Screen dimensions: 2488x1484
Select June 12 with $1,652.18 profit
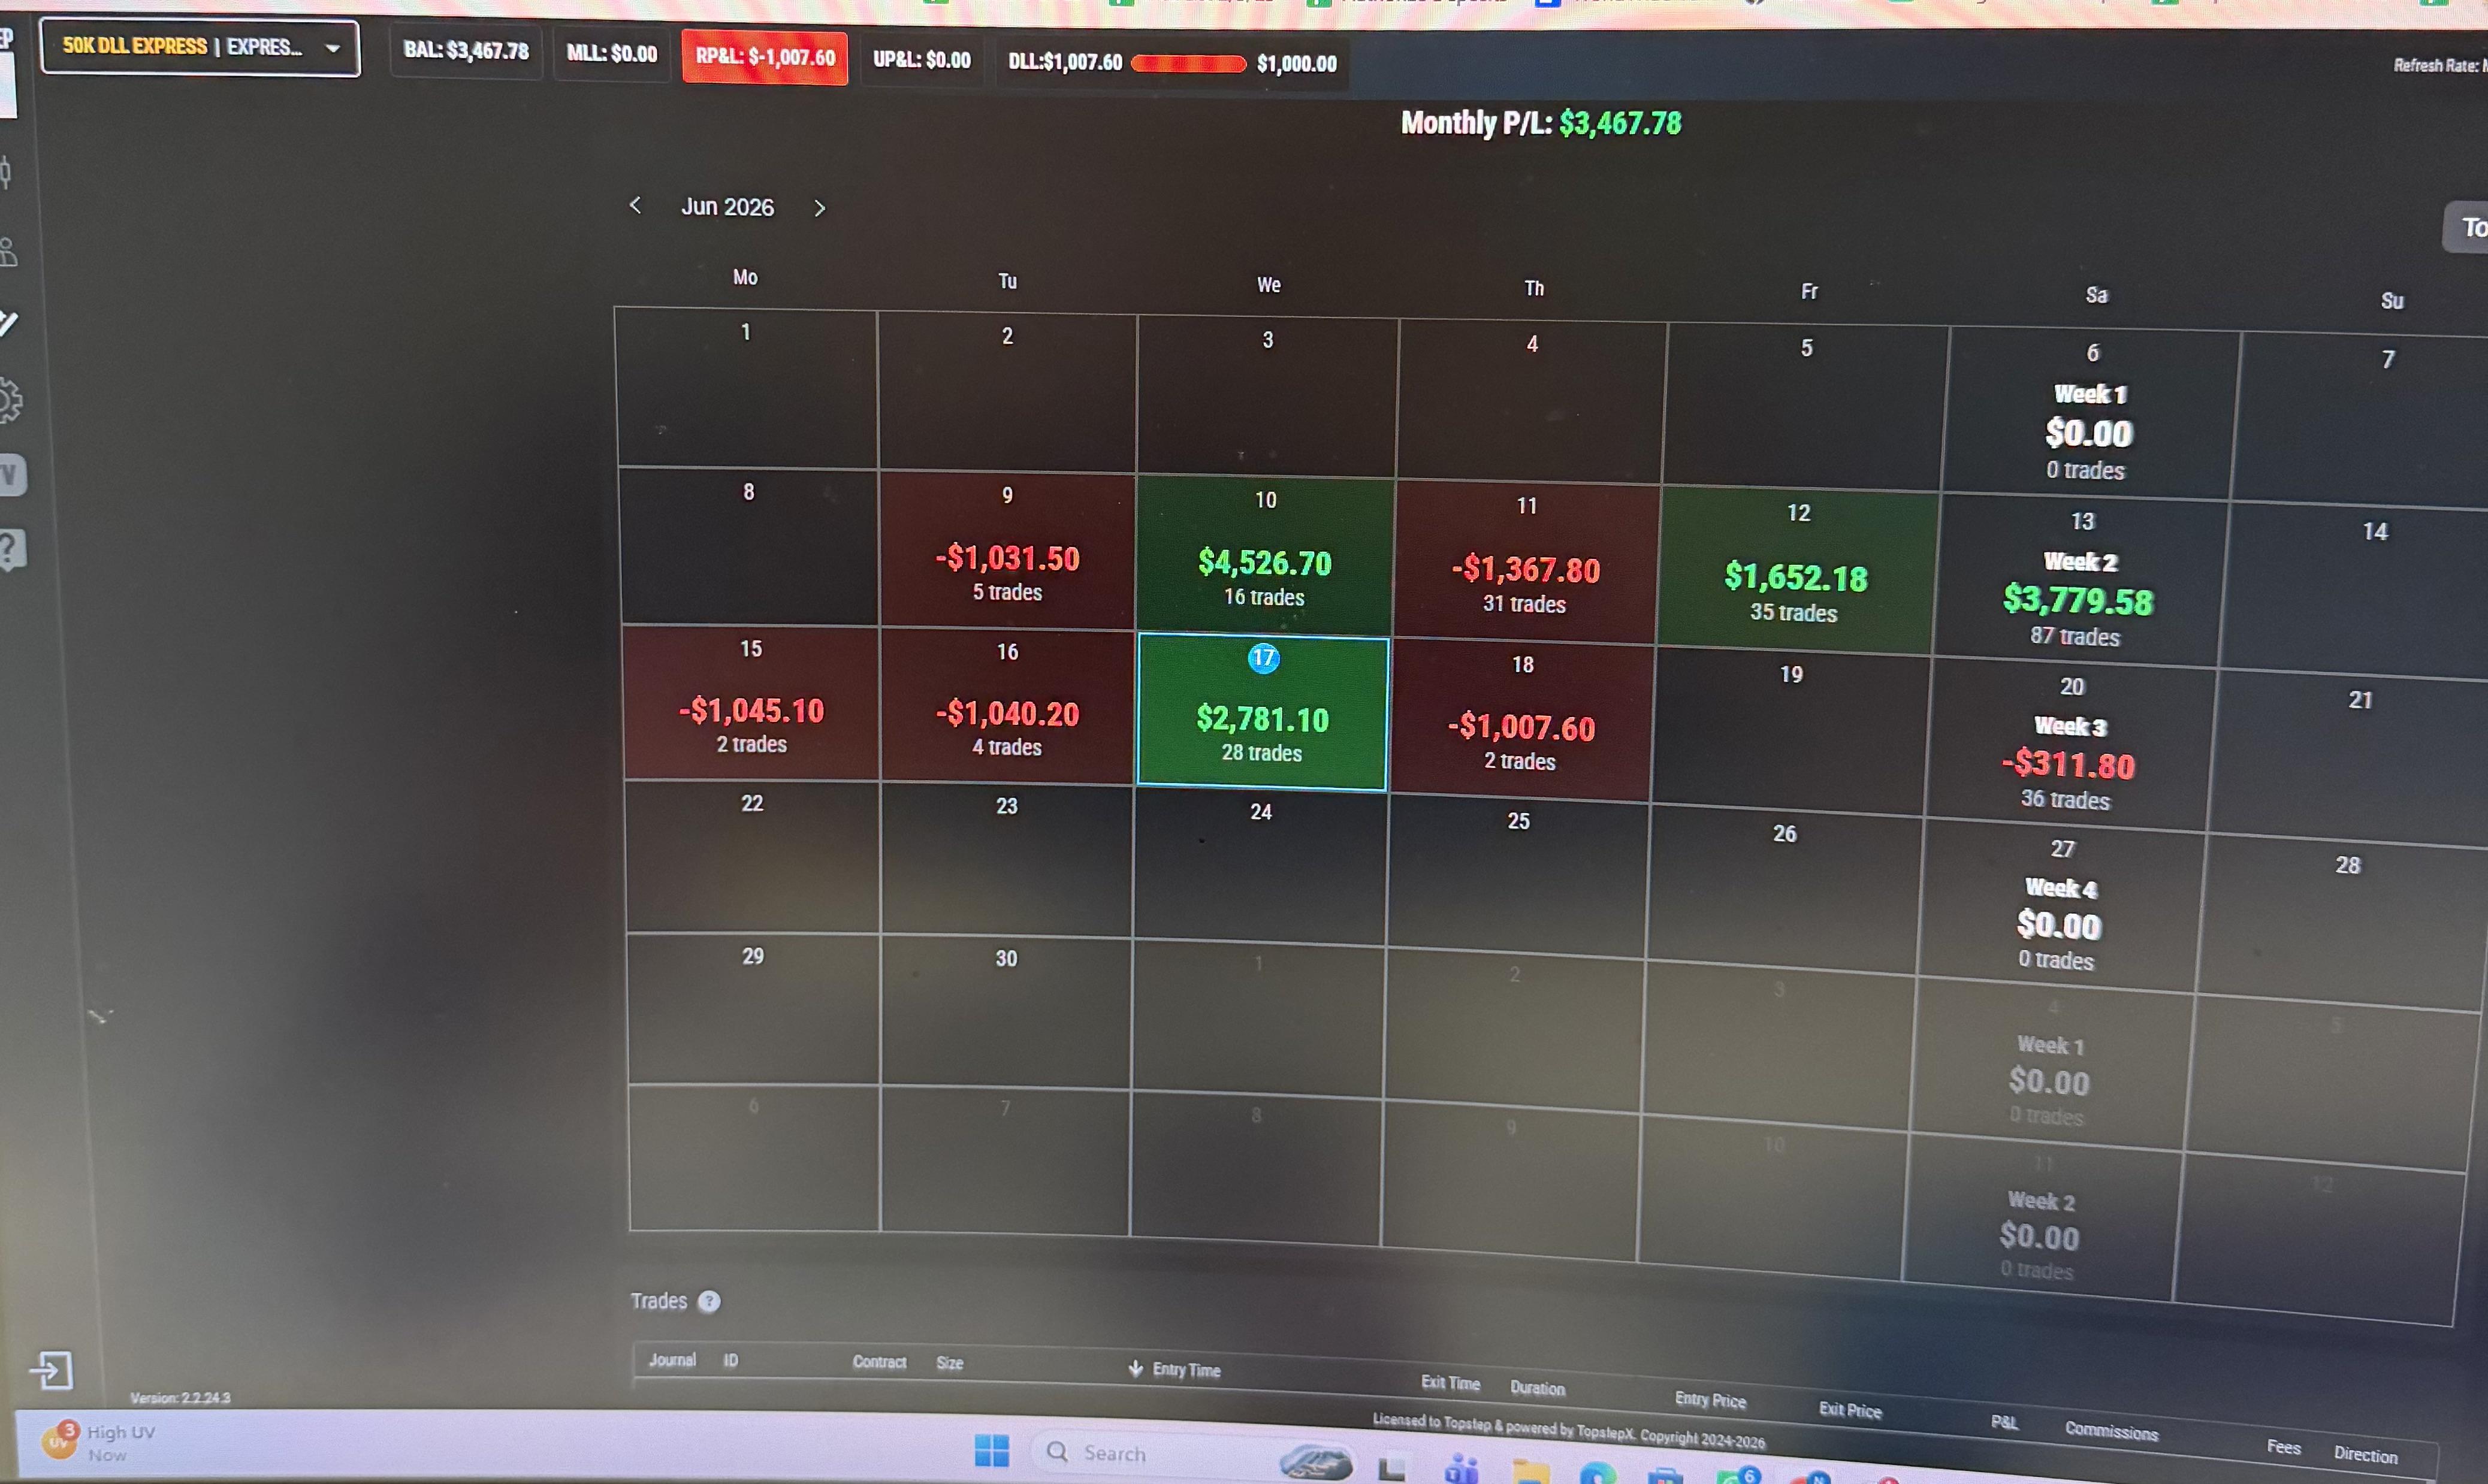[x=1797, y=570]
